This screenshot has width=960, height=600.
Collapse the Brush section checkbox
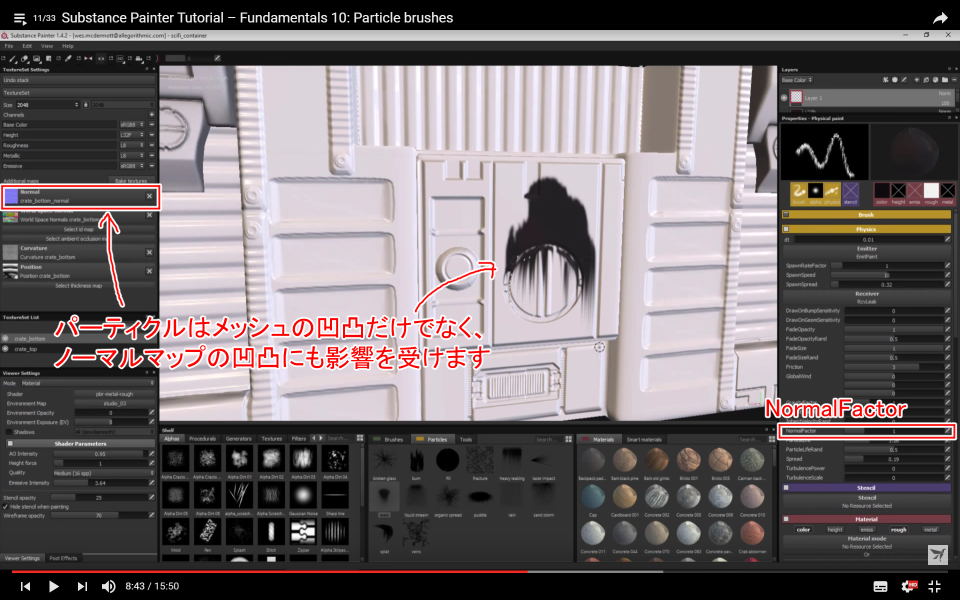786,215
